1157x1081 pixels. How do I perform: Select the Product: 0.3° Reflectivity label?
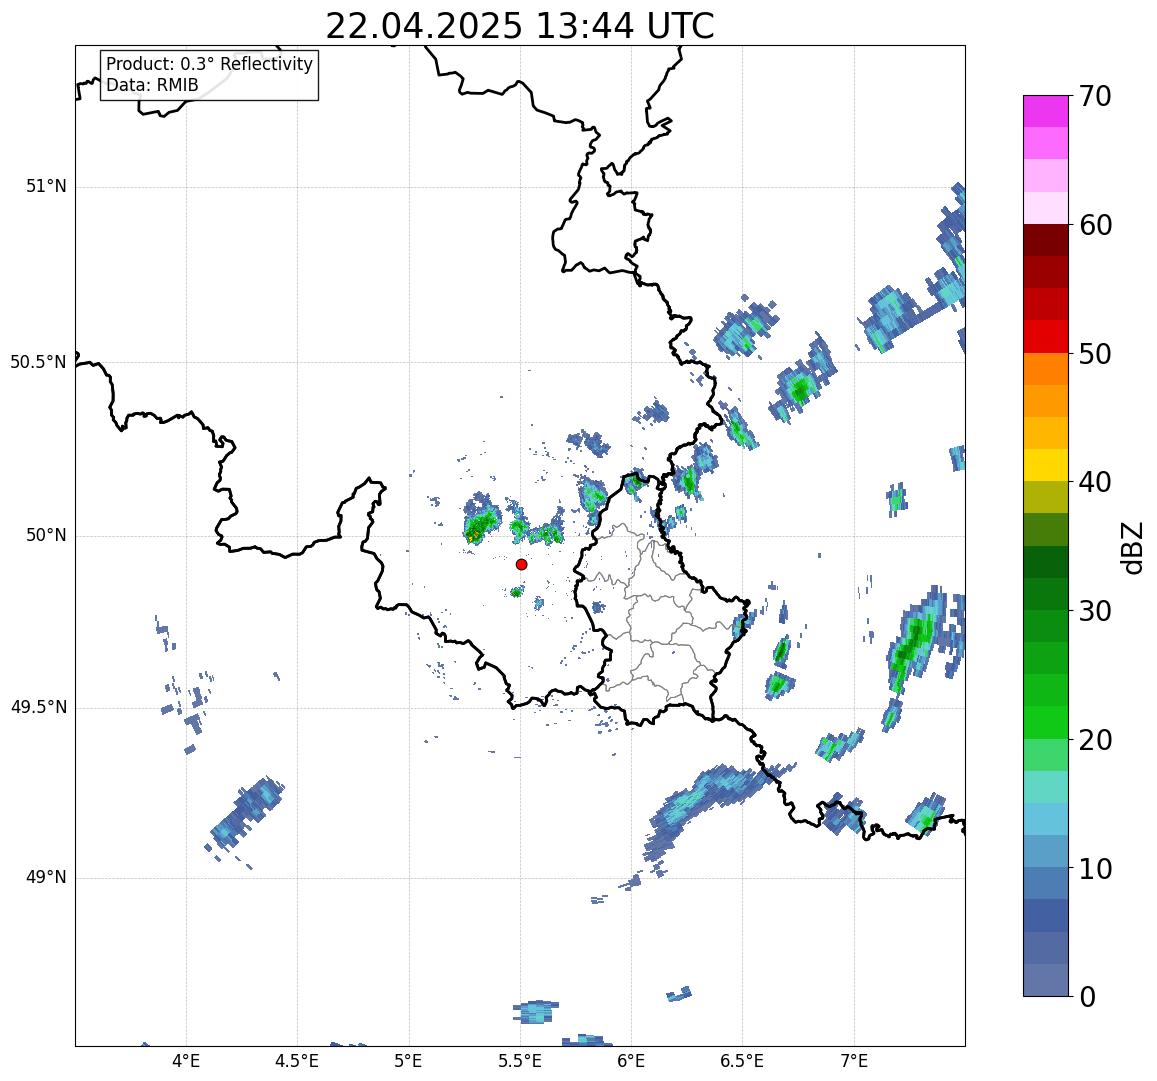click(x=210, y=64)
